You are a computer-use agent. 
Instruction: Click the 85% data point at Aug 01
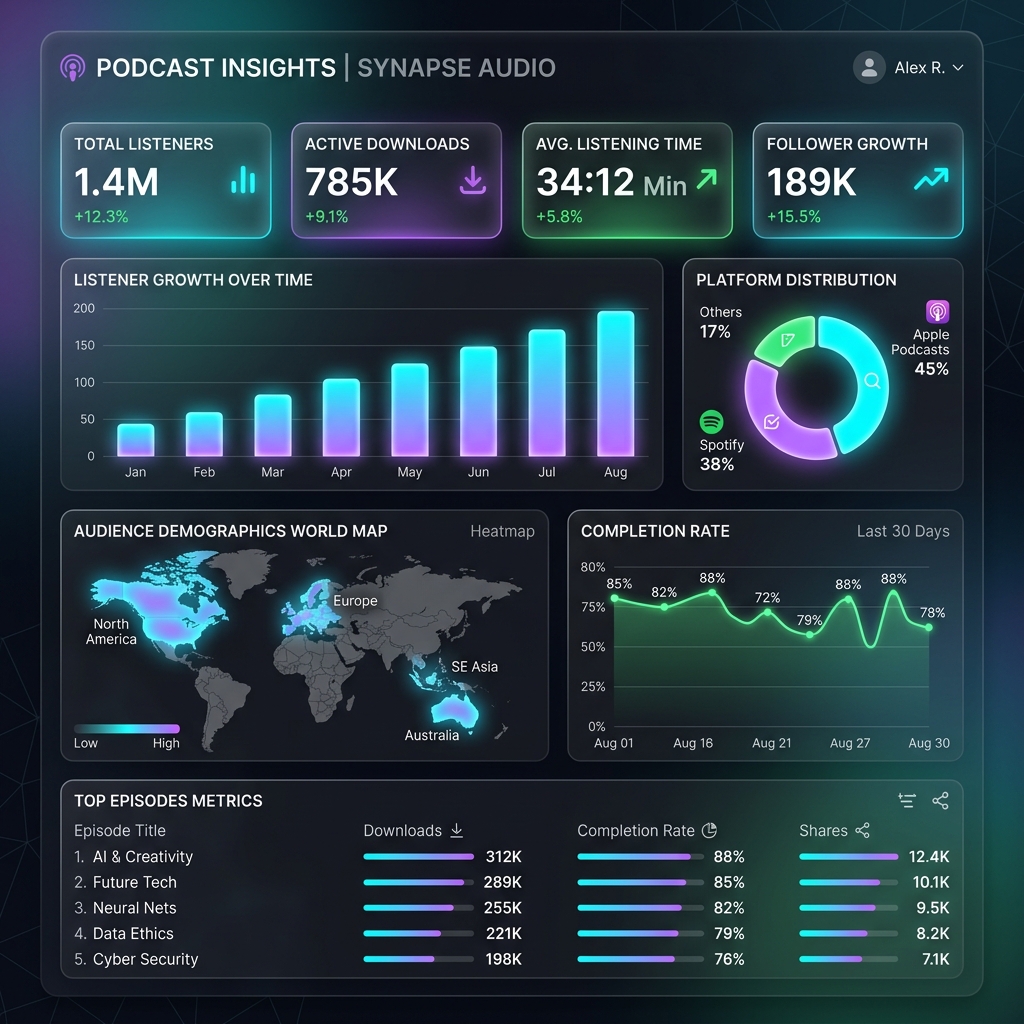(x=614, y=598)
